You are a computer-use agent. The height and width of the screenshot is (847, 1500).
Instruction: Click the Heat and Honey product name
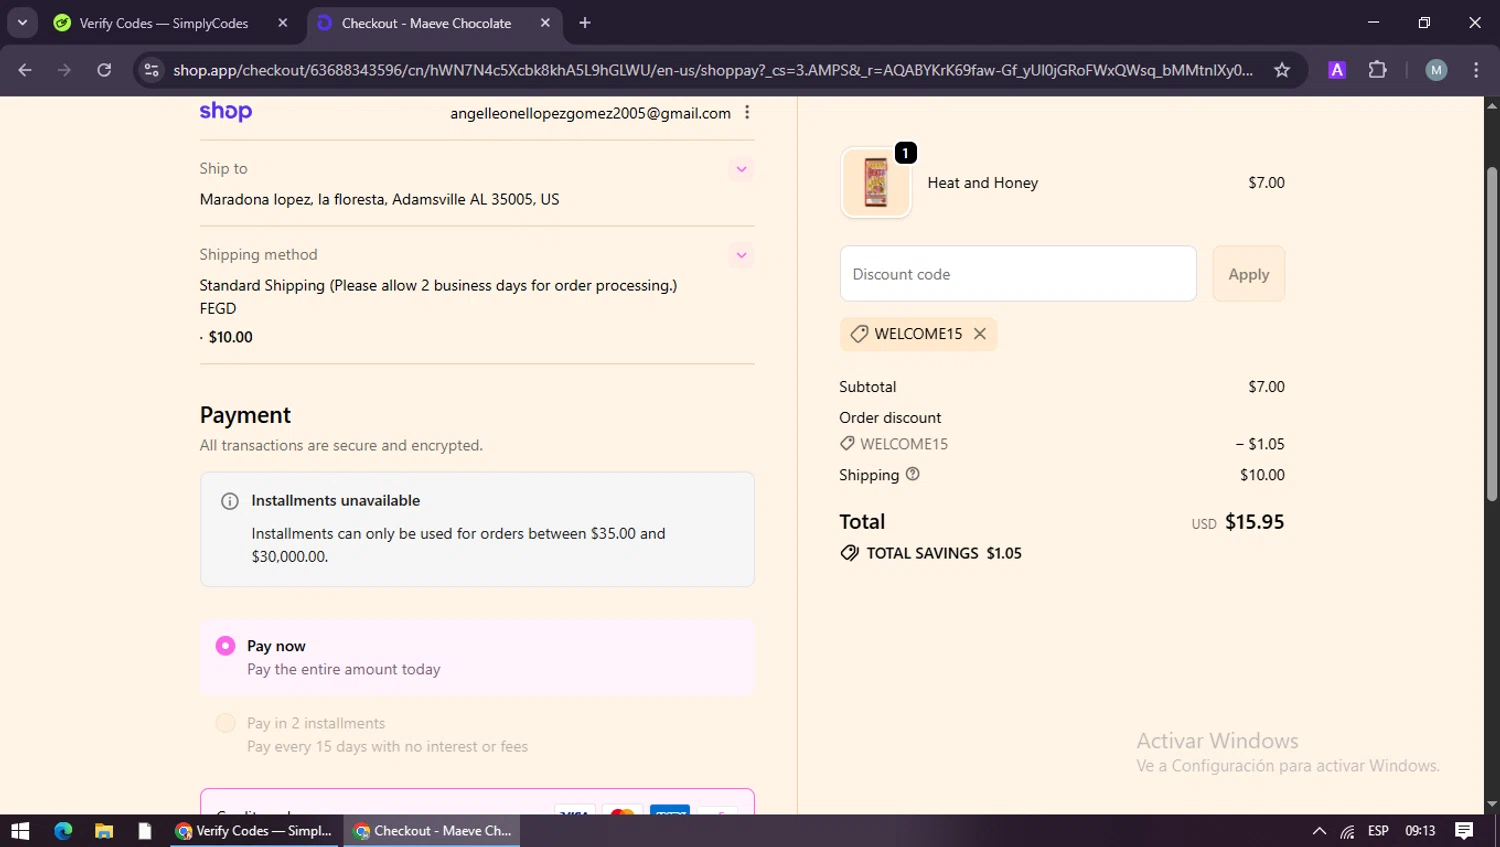(x=983, y=183)
